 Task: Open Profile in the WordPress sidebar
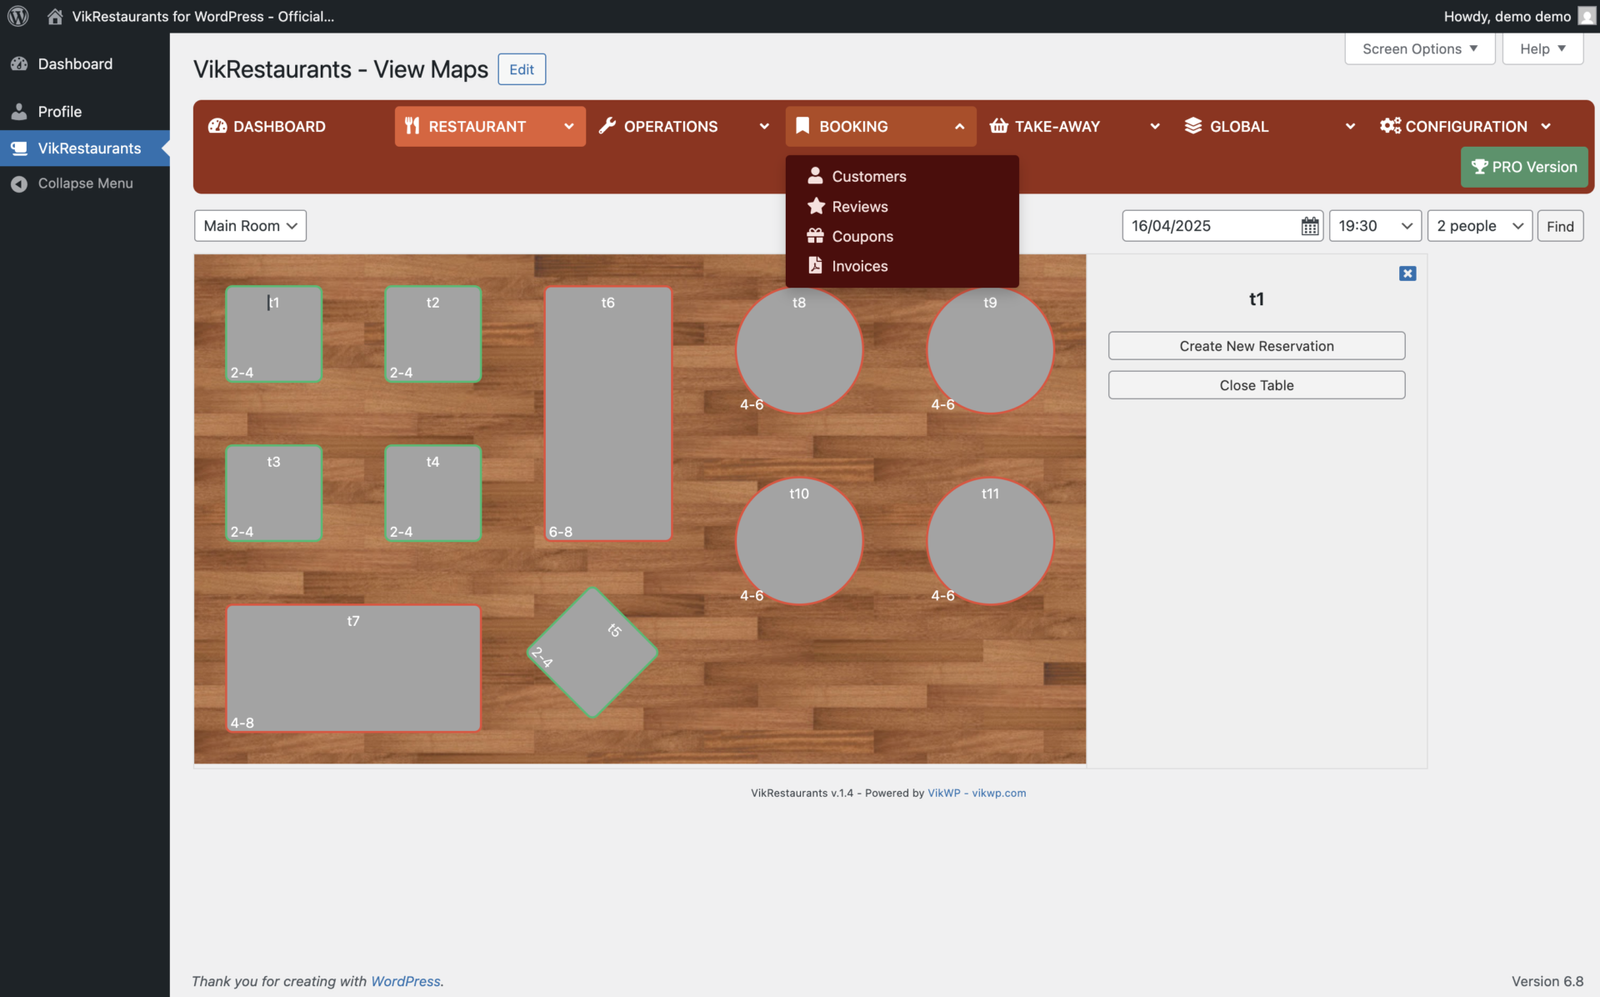pyautogui.click(x=85, y=112)
